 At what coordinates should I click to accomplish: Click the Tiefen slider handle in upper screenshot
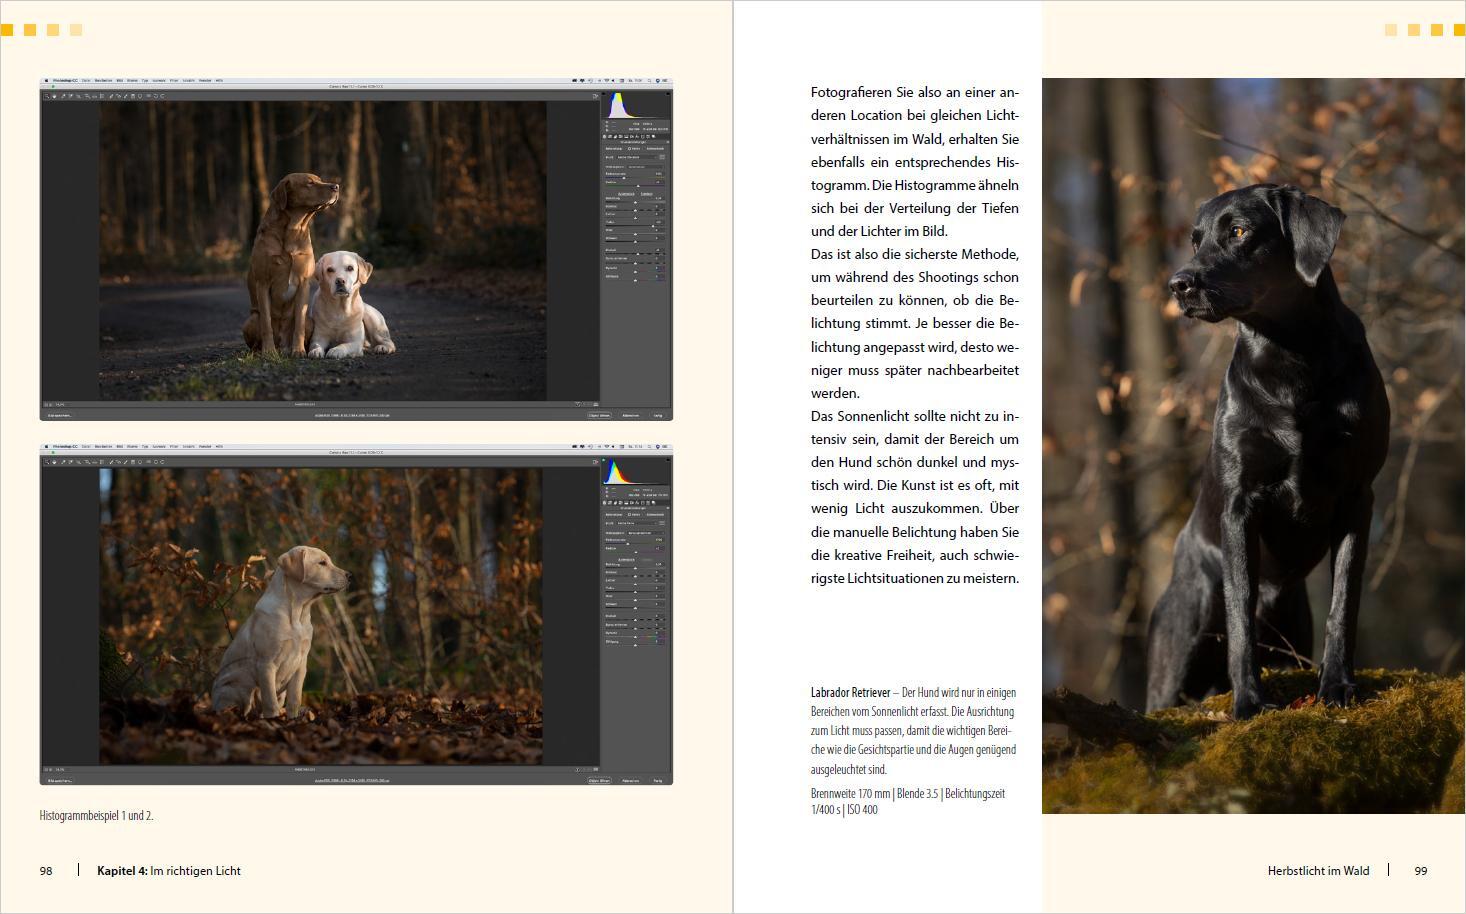(653, 226)
